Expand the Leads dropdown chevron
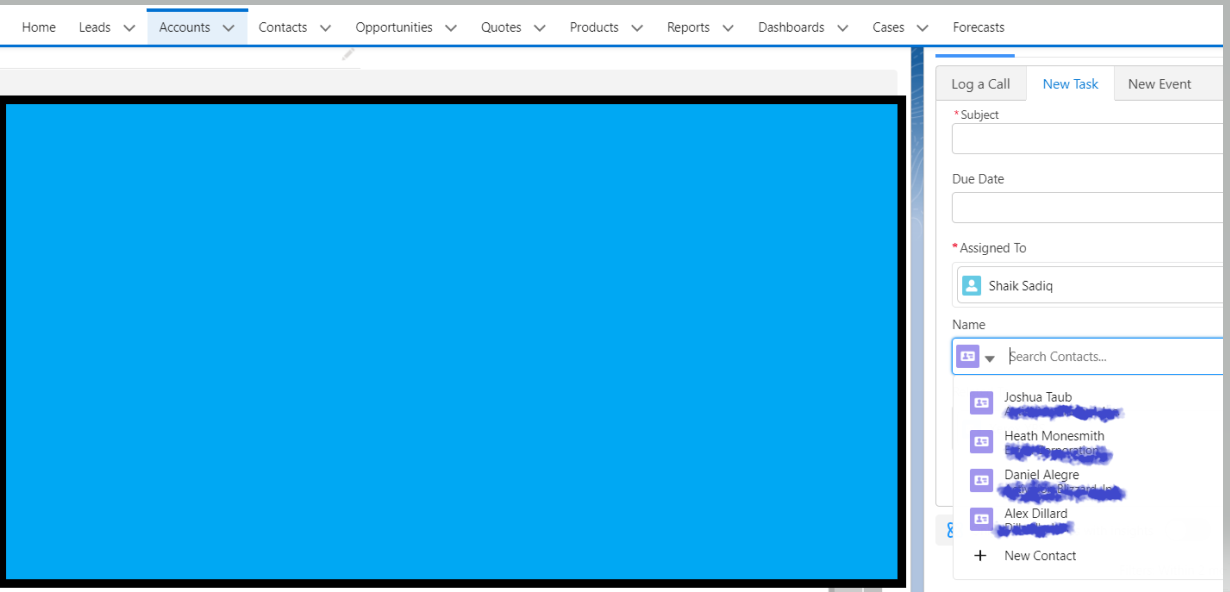Viewport: 1230px width, 592px height. (129, 28)
